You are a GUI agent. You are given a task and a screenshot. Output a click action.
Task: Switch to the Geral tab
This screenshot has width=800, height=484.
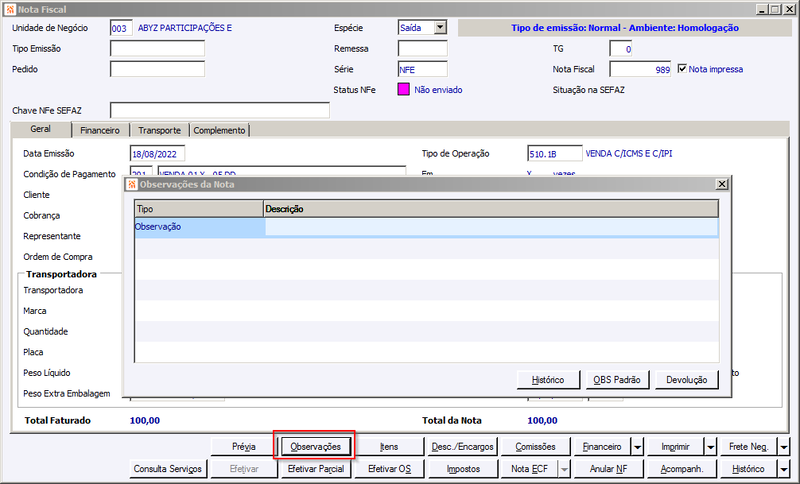tap(40, 129)
